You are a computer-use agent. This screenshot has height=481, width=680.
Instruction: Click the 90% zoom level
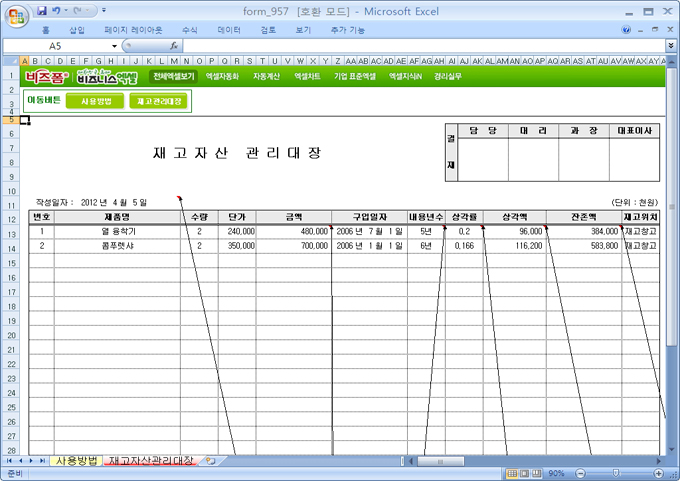click(556, 473)
